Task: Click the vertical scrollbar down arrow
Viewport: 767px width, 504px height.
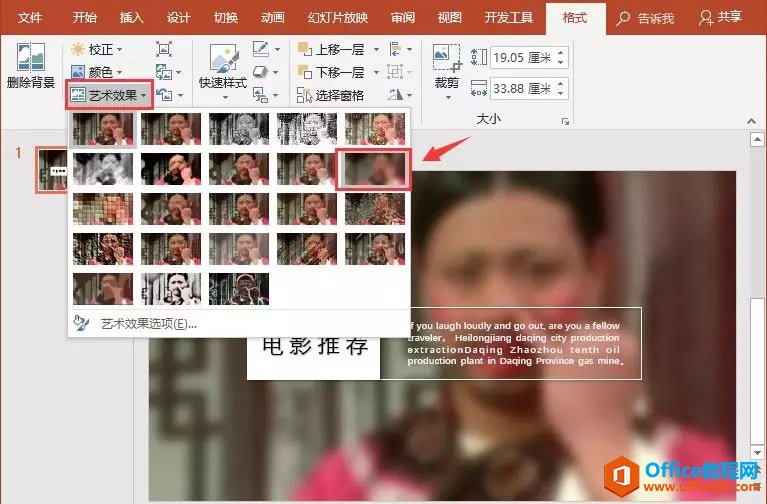Action: tap(757, 452)
